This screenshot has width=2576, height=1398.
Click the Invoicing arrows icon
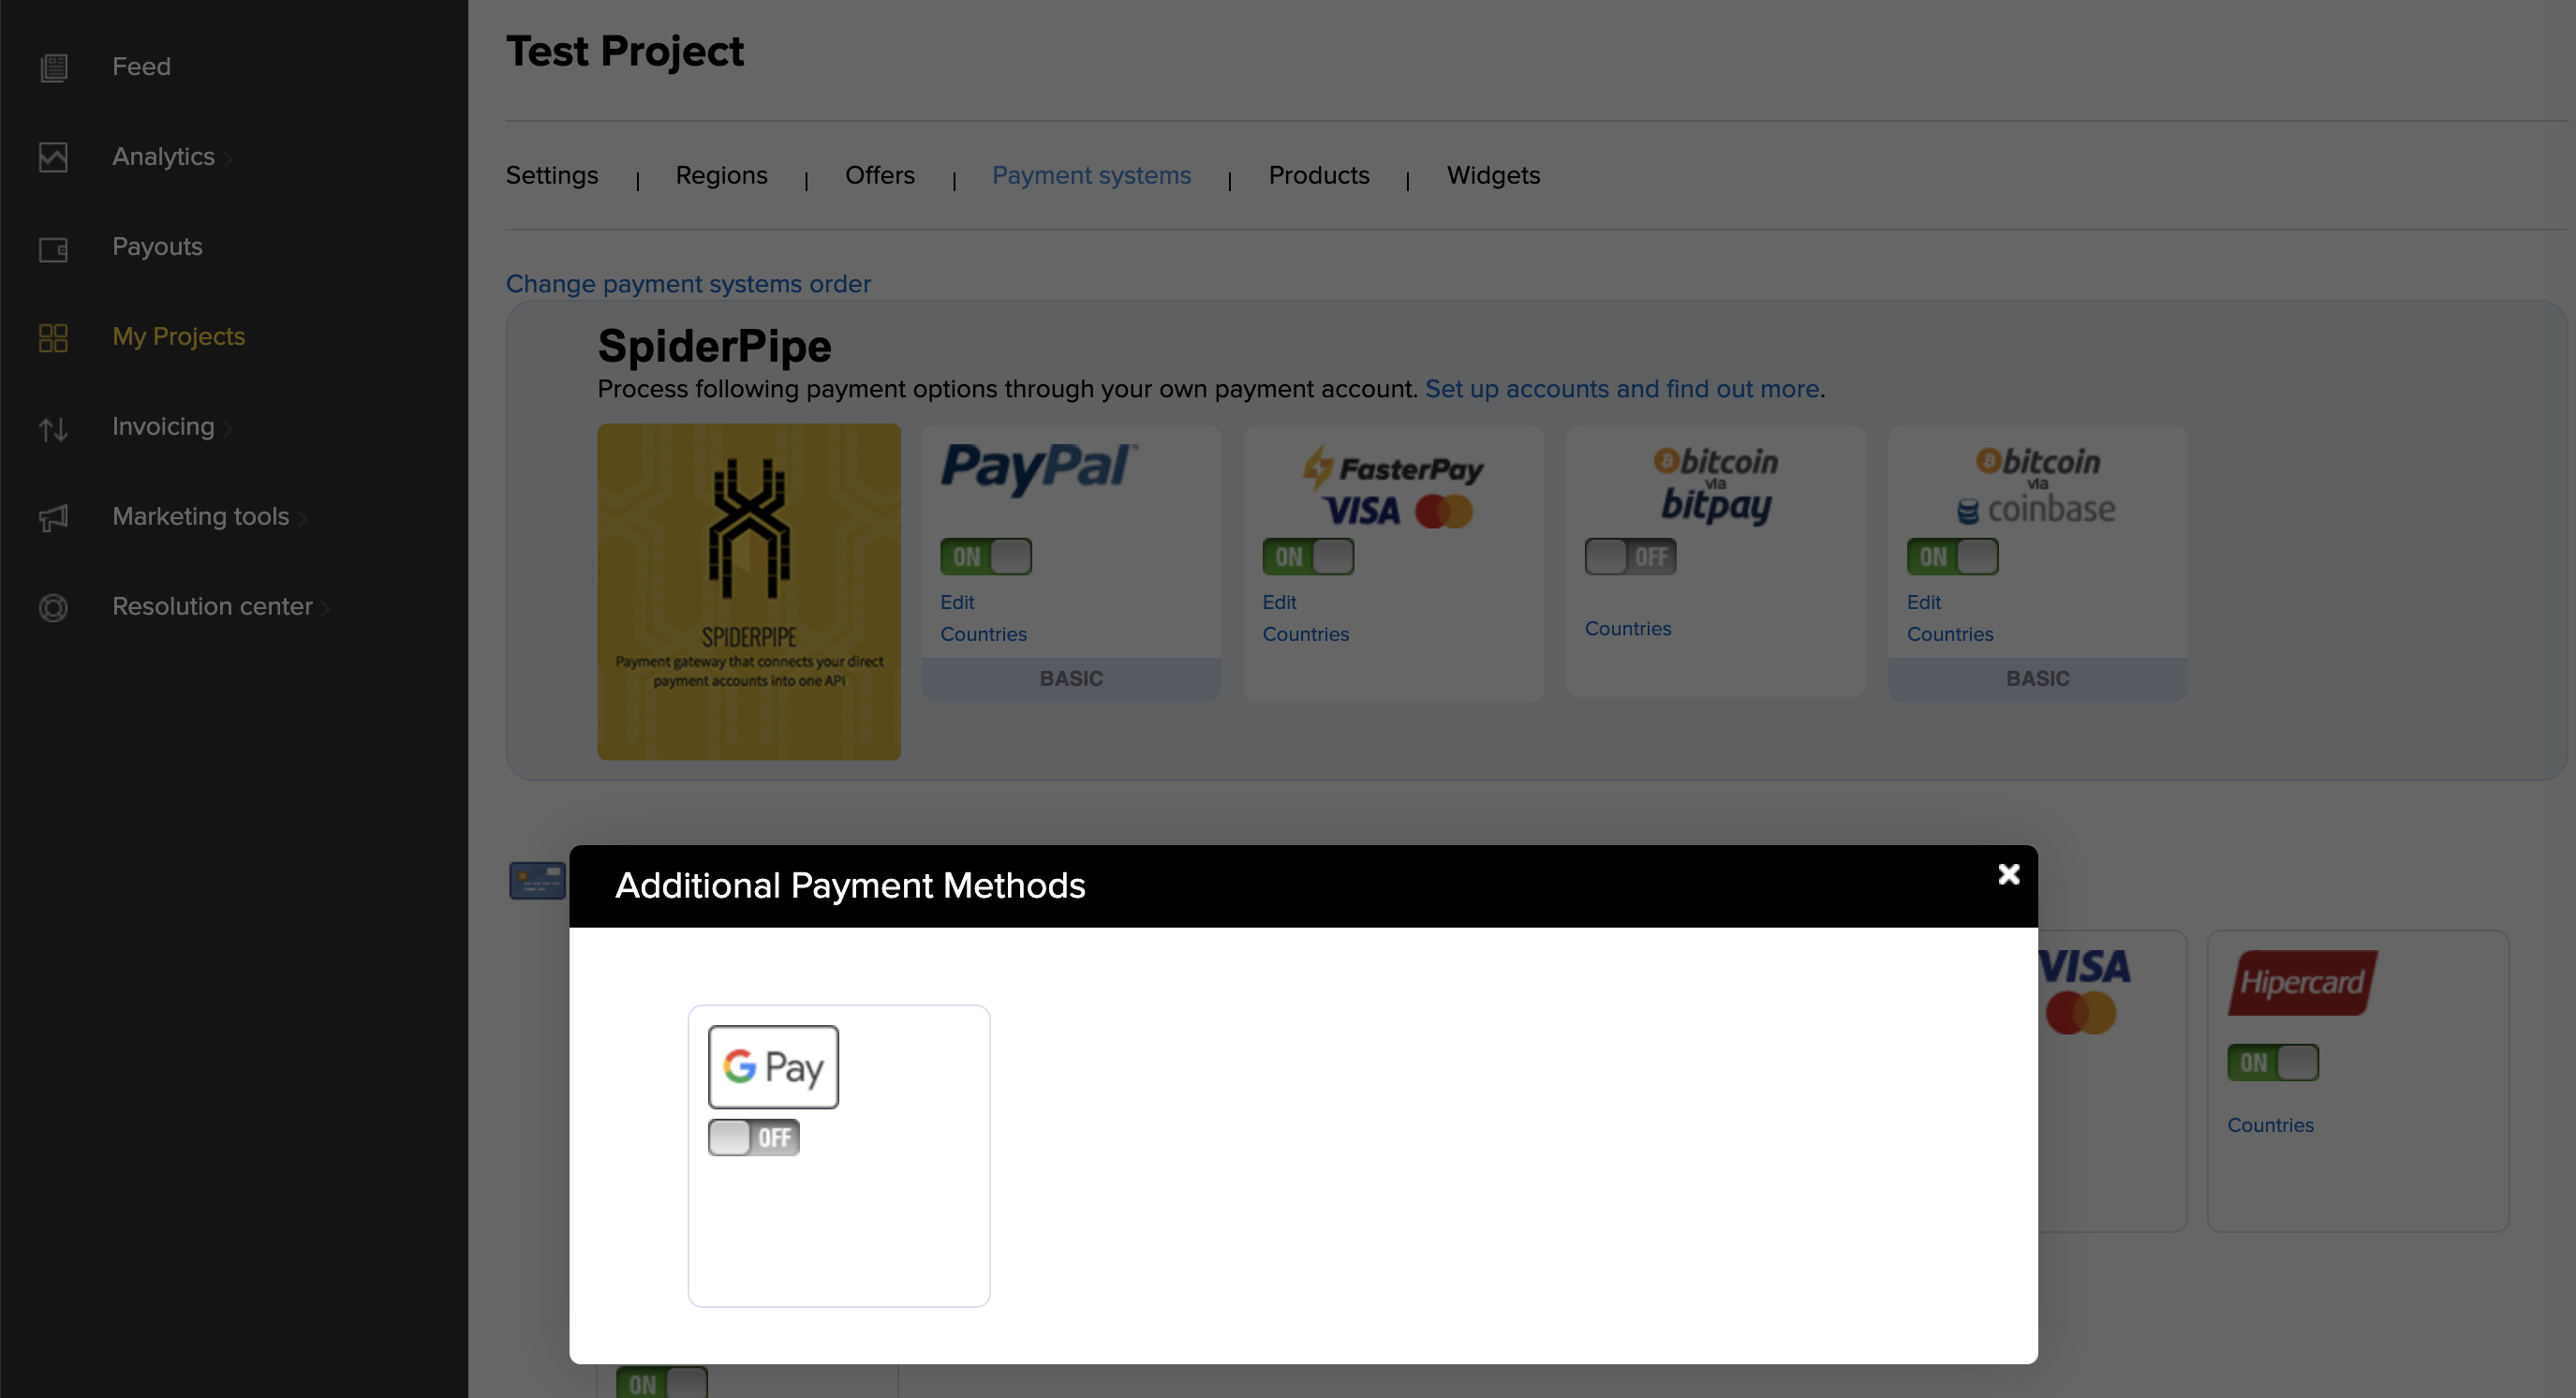point(53,429)
